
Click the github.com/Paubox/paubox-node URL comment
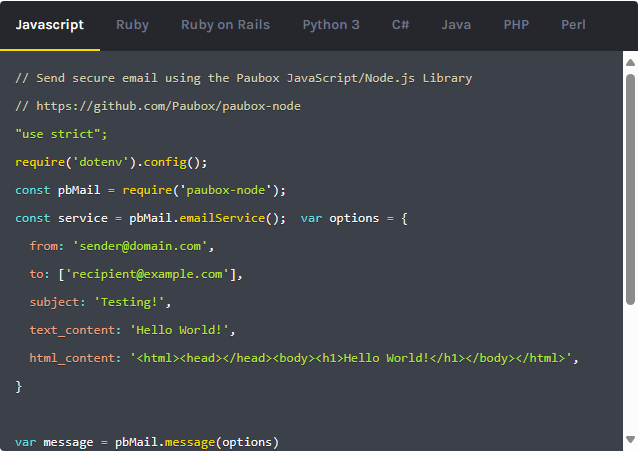[x=158, y=106]
